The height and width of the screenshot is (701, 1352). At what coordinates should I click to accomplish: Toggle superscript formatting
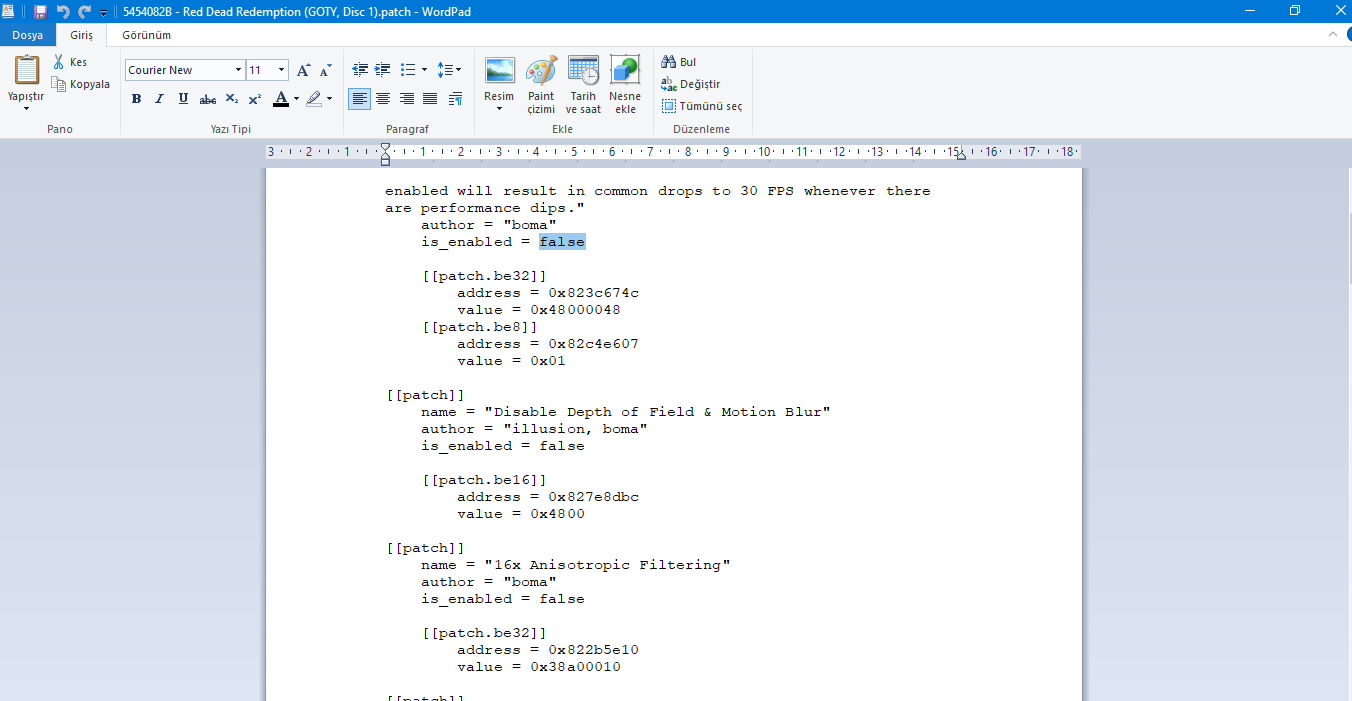pos(255,99)
